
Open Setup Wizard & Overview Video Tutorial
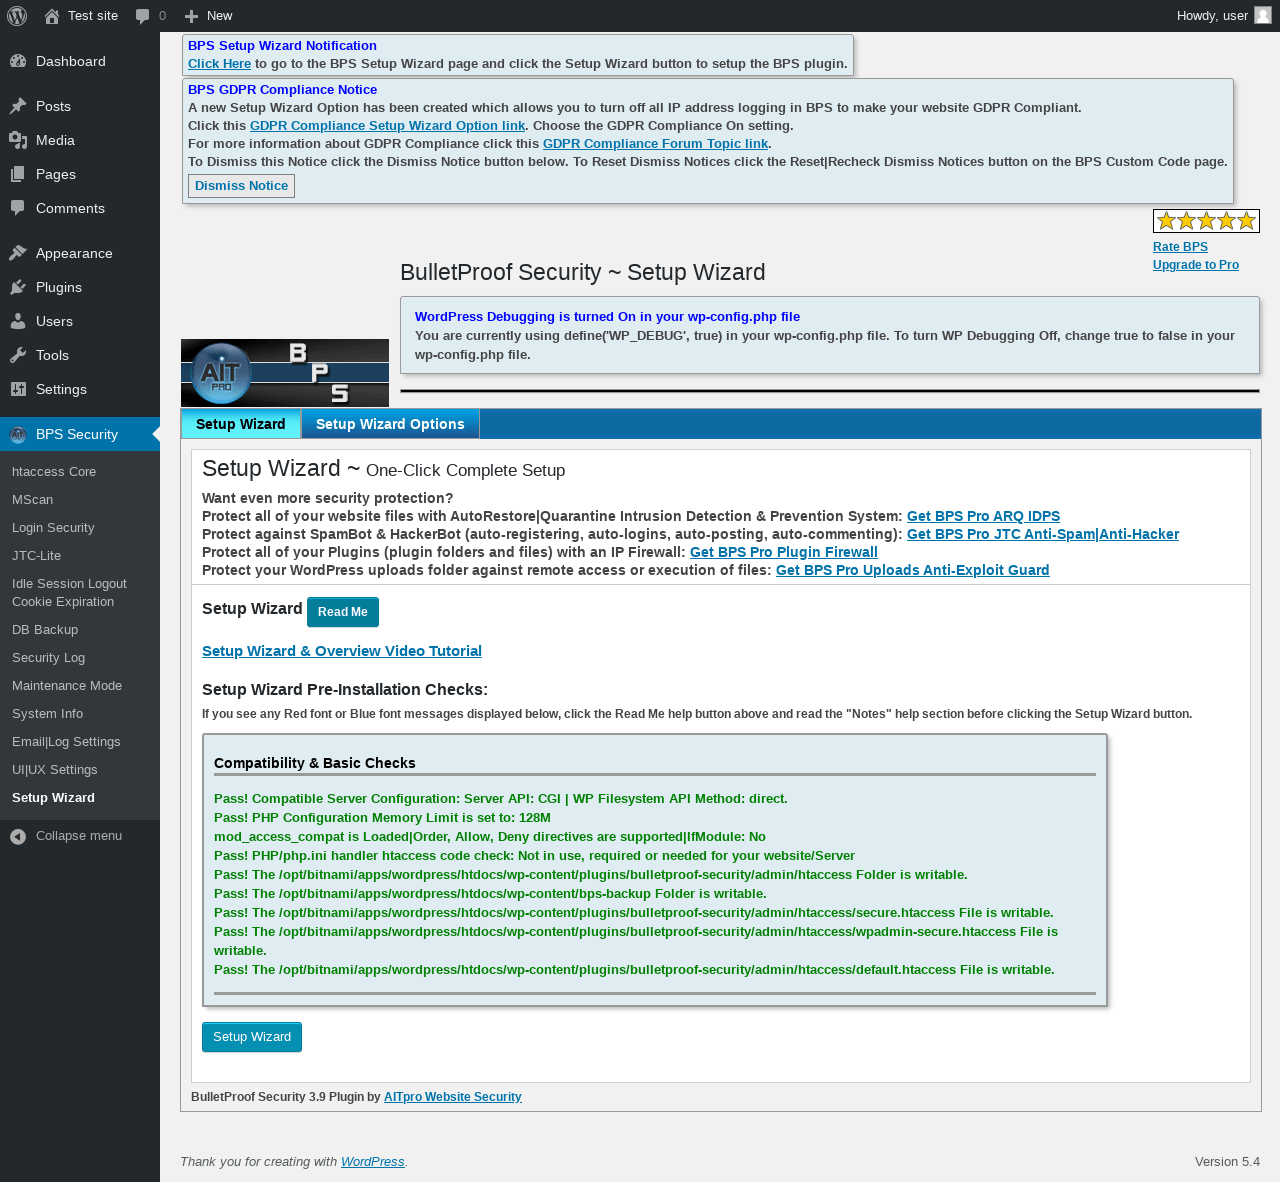coord(342,651)
